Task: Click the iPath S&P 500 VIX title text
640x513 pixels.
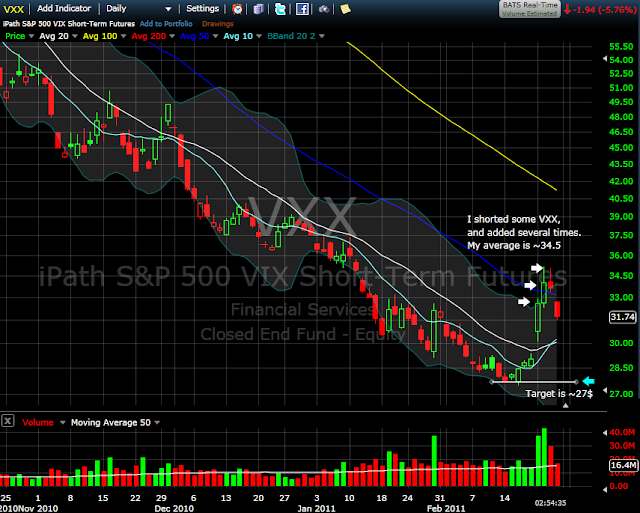Action: (69, 24)
